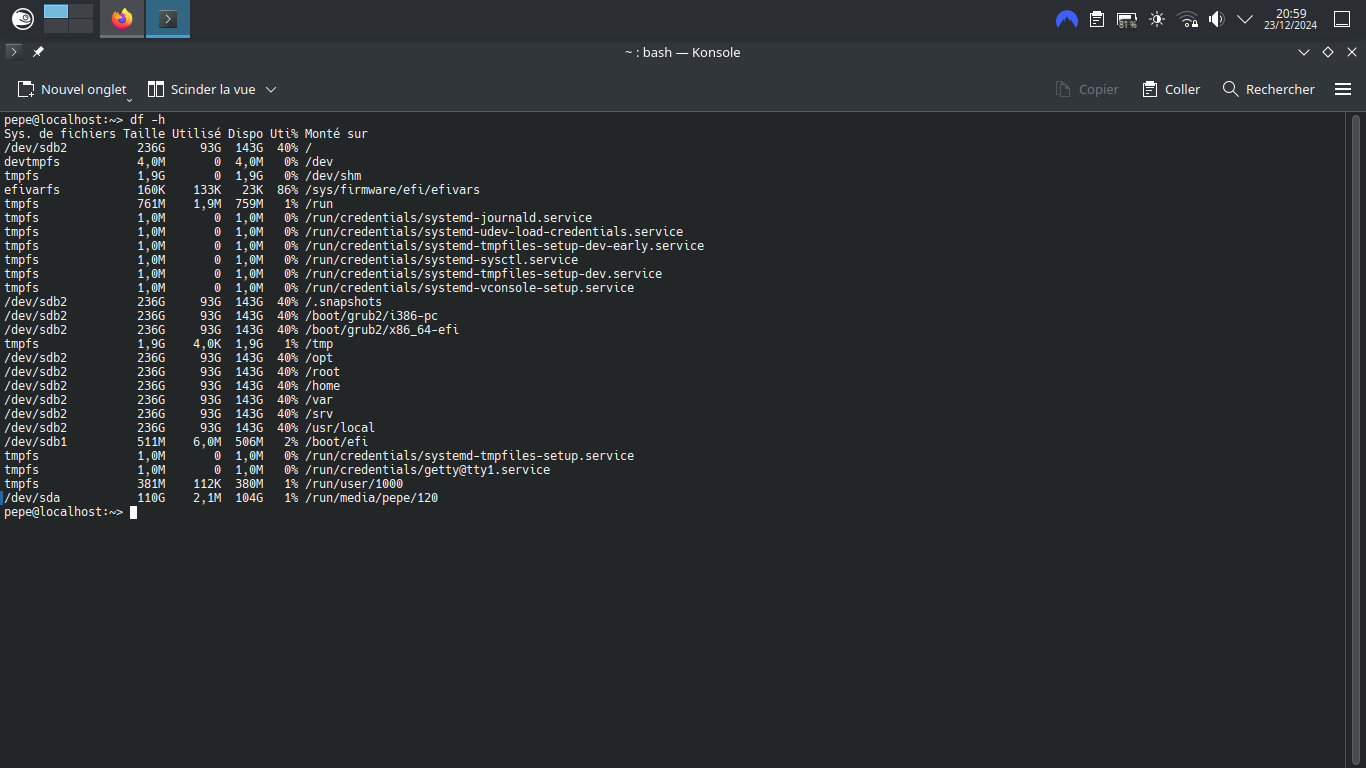Open the clipboard tray icon
Image resolution: width=1366 pixels, height=768 pixels.
pos(1097,19)
